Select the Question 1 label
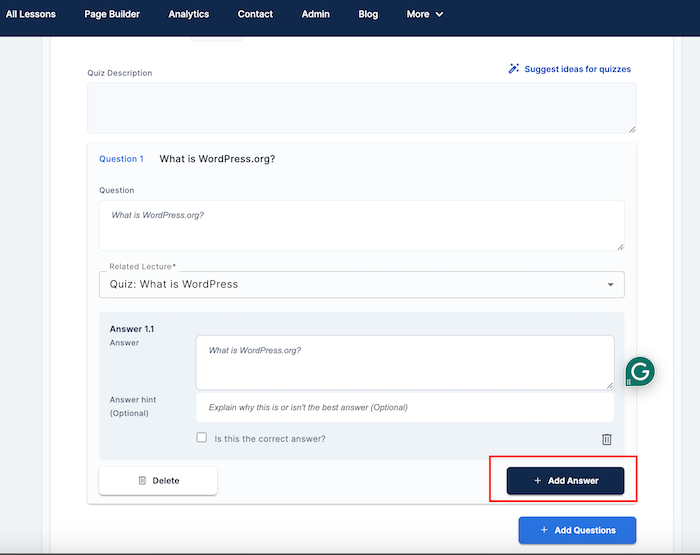Image resolution: width=700 pixels, height=555 pixels. coord(121,159)
